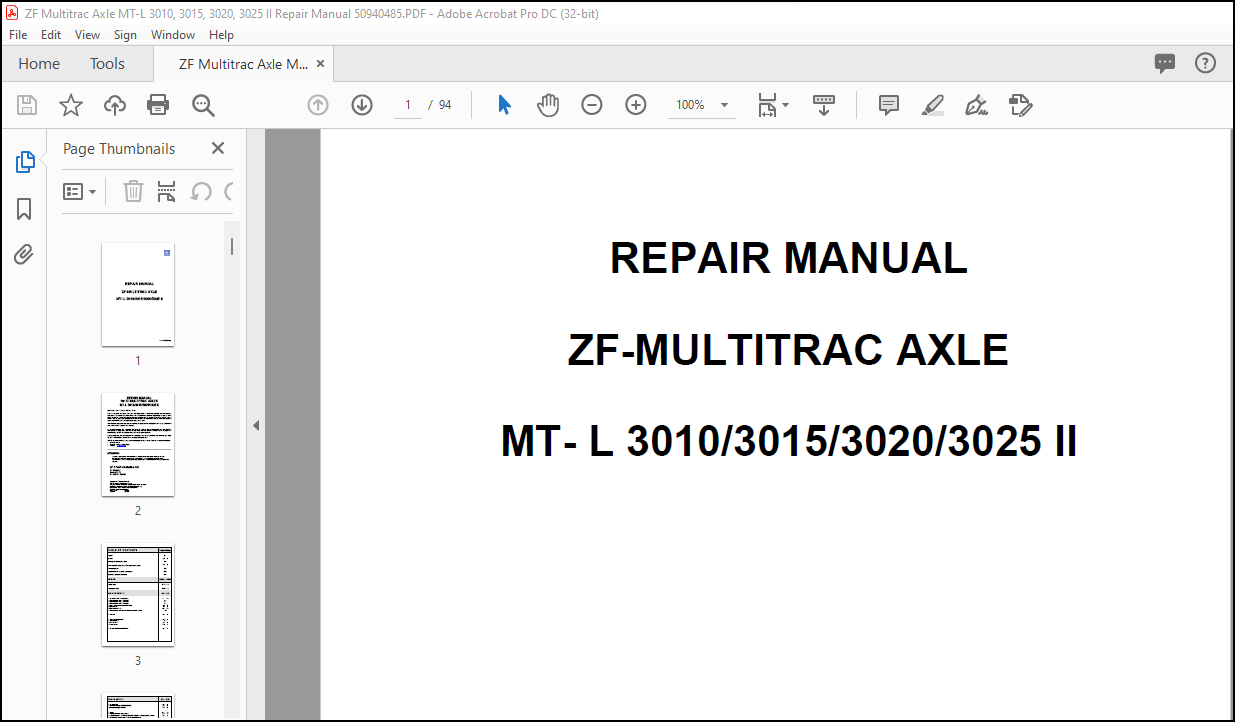
Task: Open the Bookmarks sidebar panel
Action: coord(24,208)
